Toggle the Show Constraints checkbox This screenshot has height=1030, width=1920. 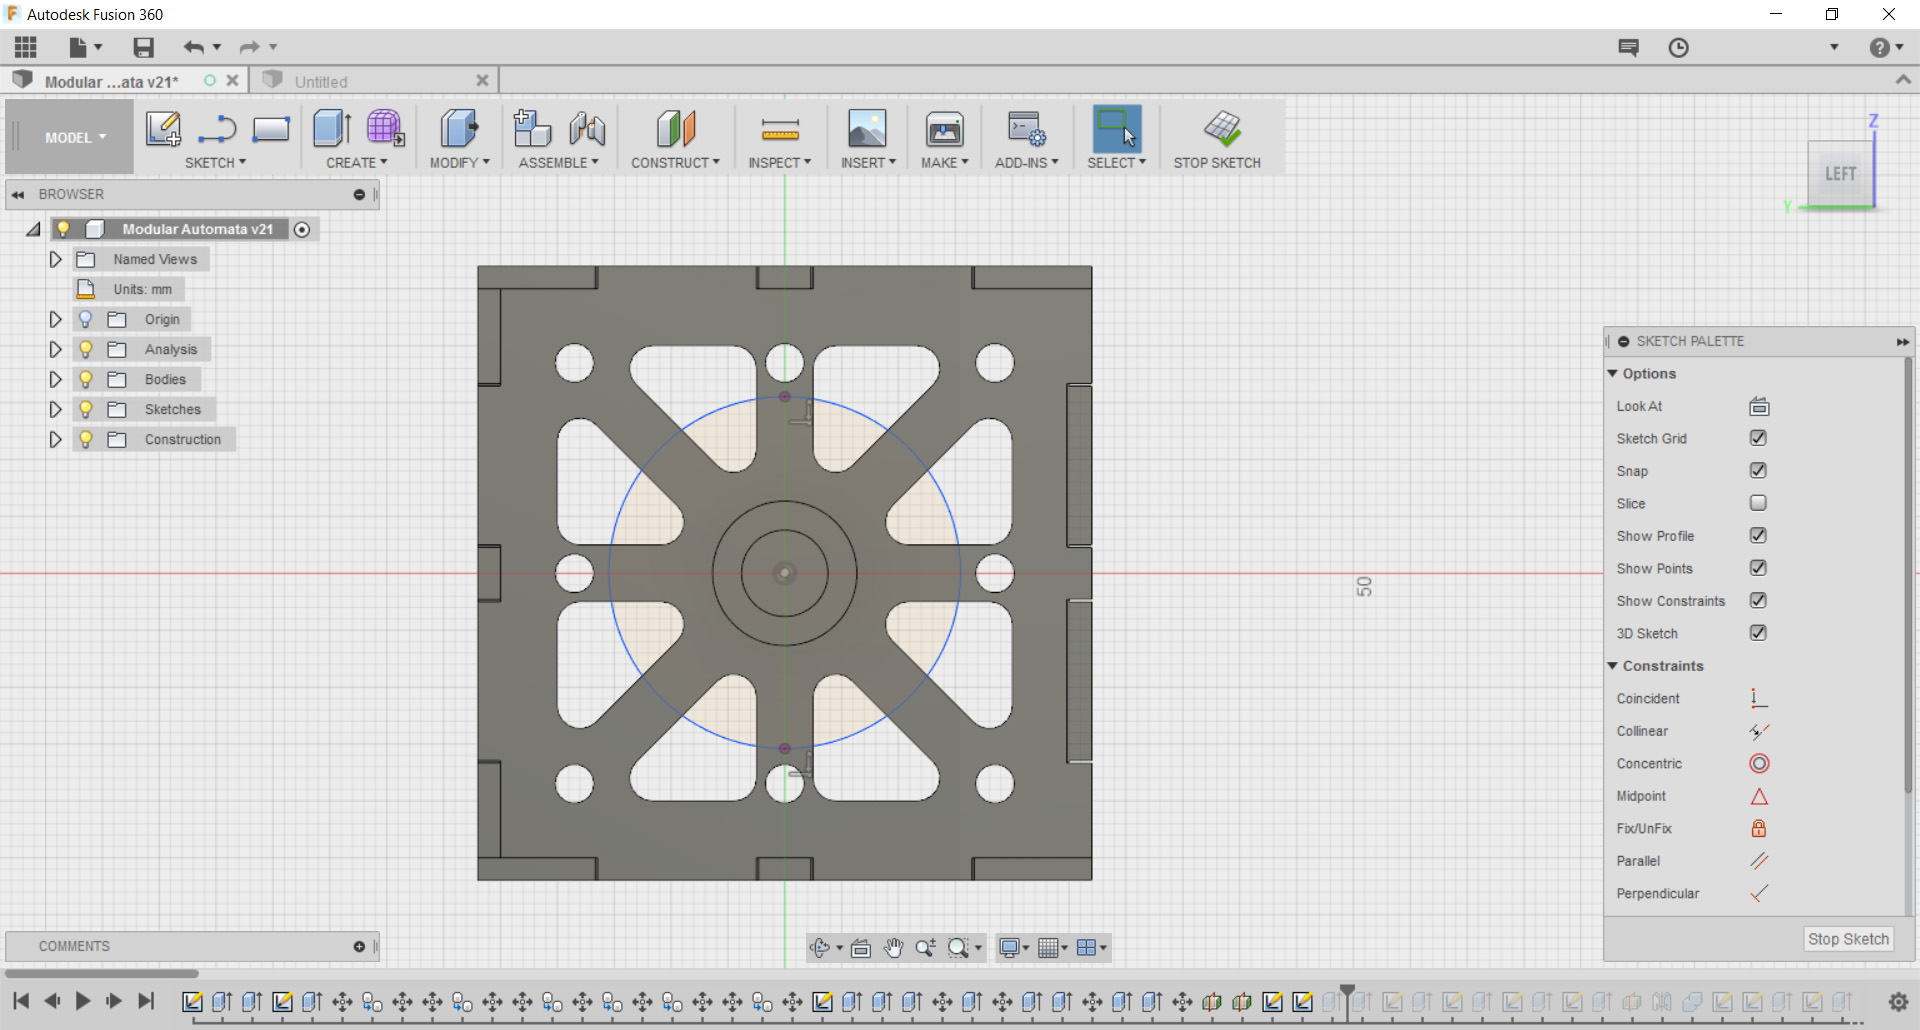[x=1758, y=600]
